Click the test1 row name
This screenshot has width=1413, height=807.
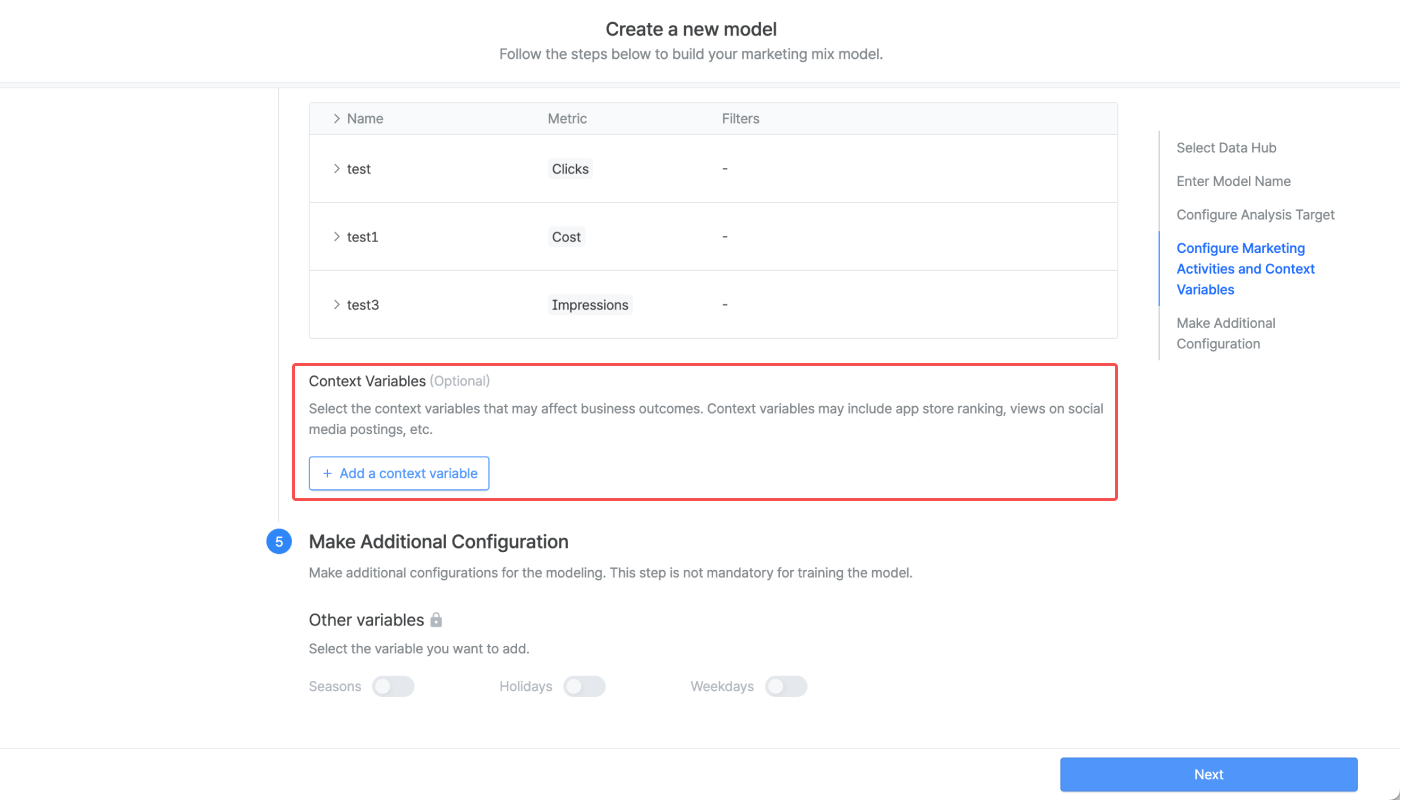pos(363,237)
